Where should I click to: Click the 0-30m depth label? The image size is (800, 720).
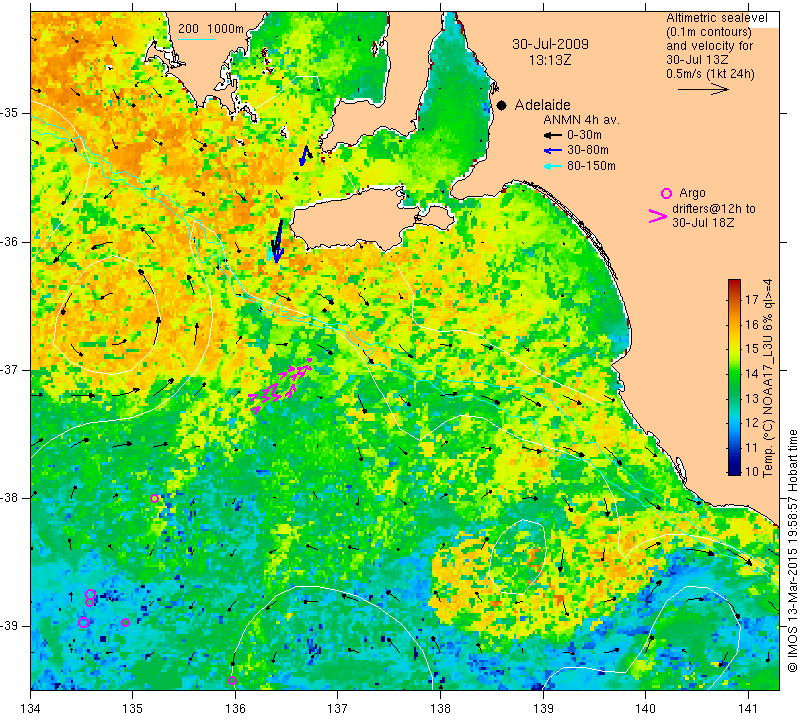(584, 135)
